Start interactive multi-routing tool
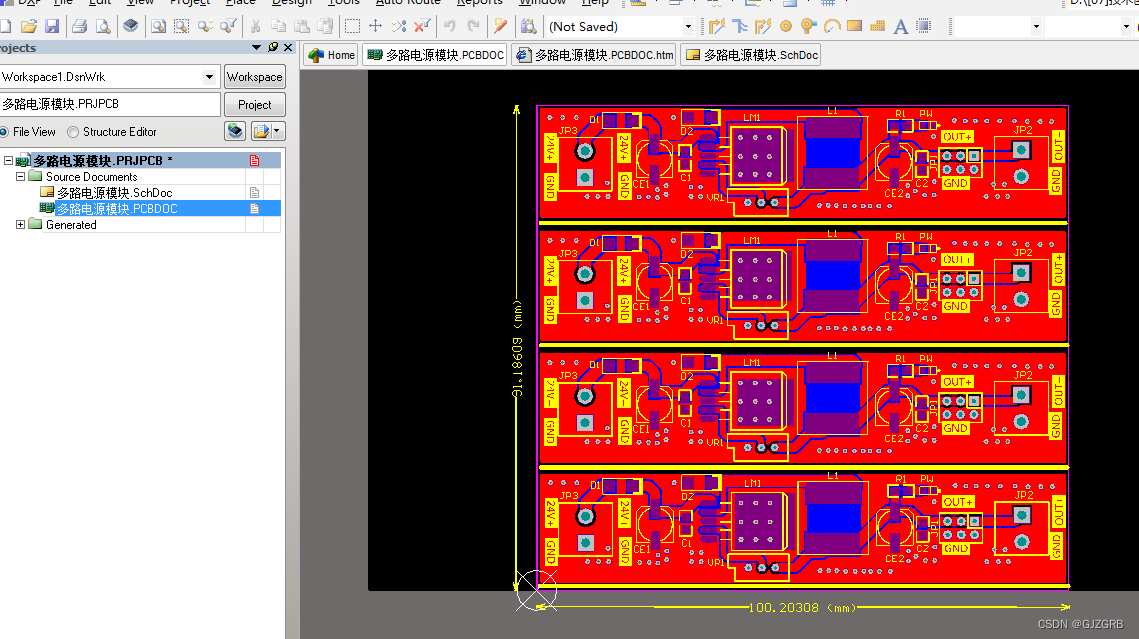1139x639 pixels. coord(739,27)
